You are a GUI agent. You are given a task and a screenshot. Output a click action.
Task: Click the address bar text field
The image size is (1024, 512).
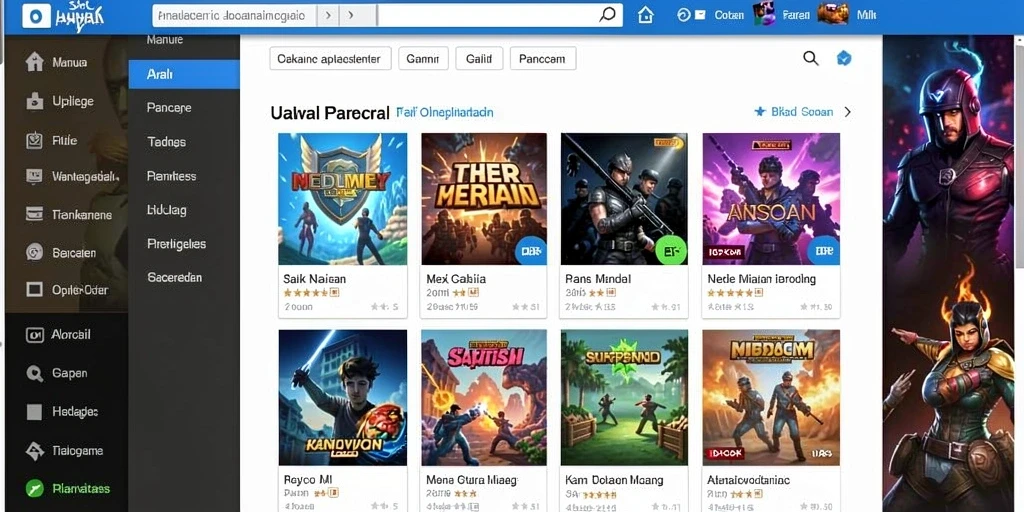click(x=234, y=15)
